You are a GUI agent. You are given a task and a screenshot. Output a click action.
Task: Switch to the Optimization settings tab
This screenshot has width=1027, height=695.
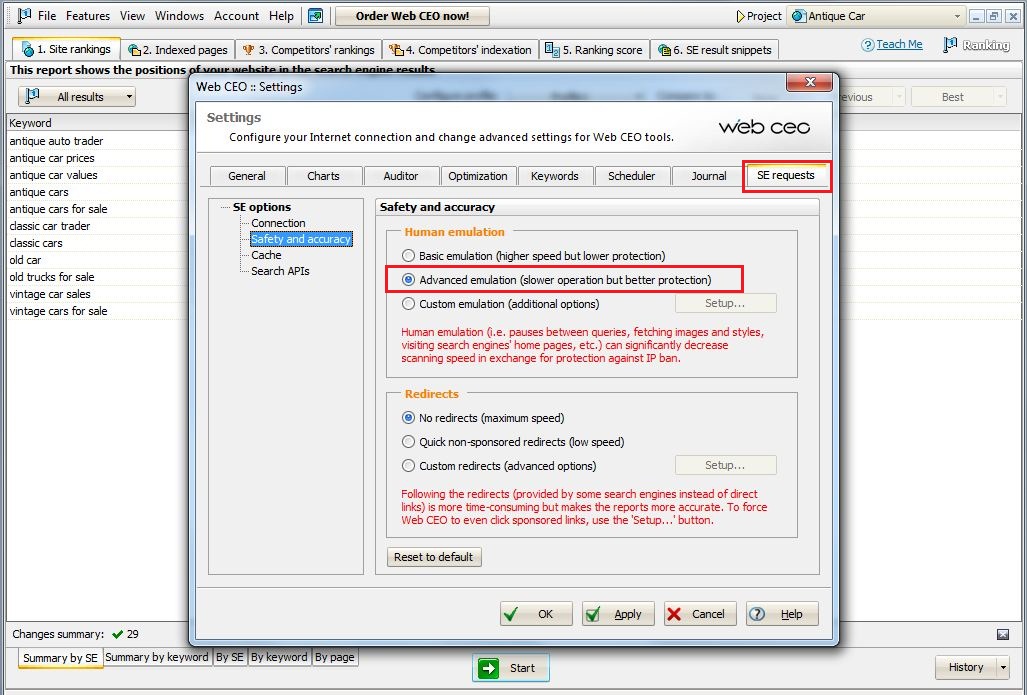click(x=478, y=176)
